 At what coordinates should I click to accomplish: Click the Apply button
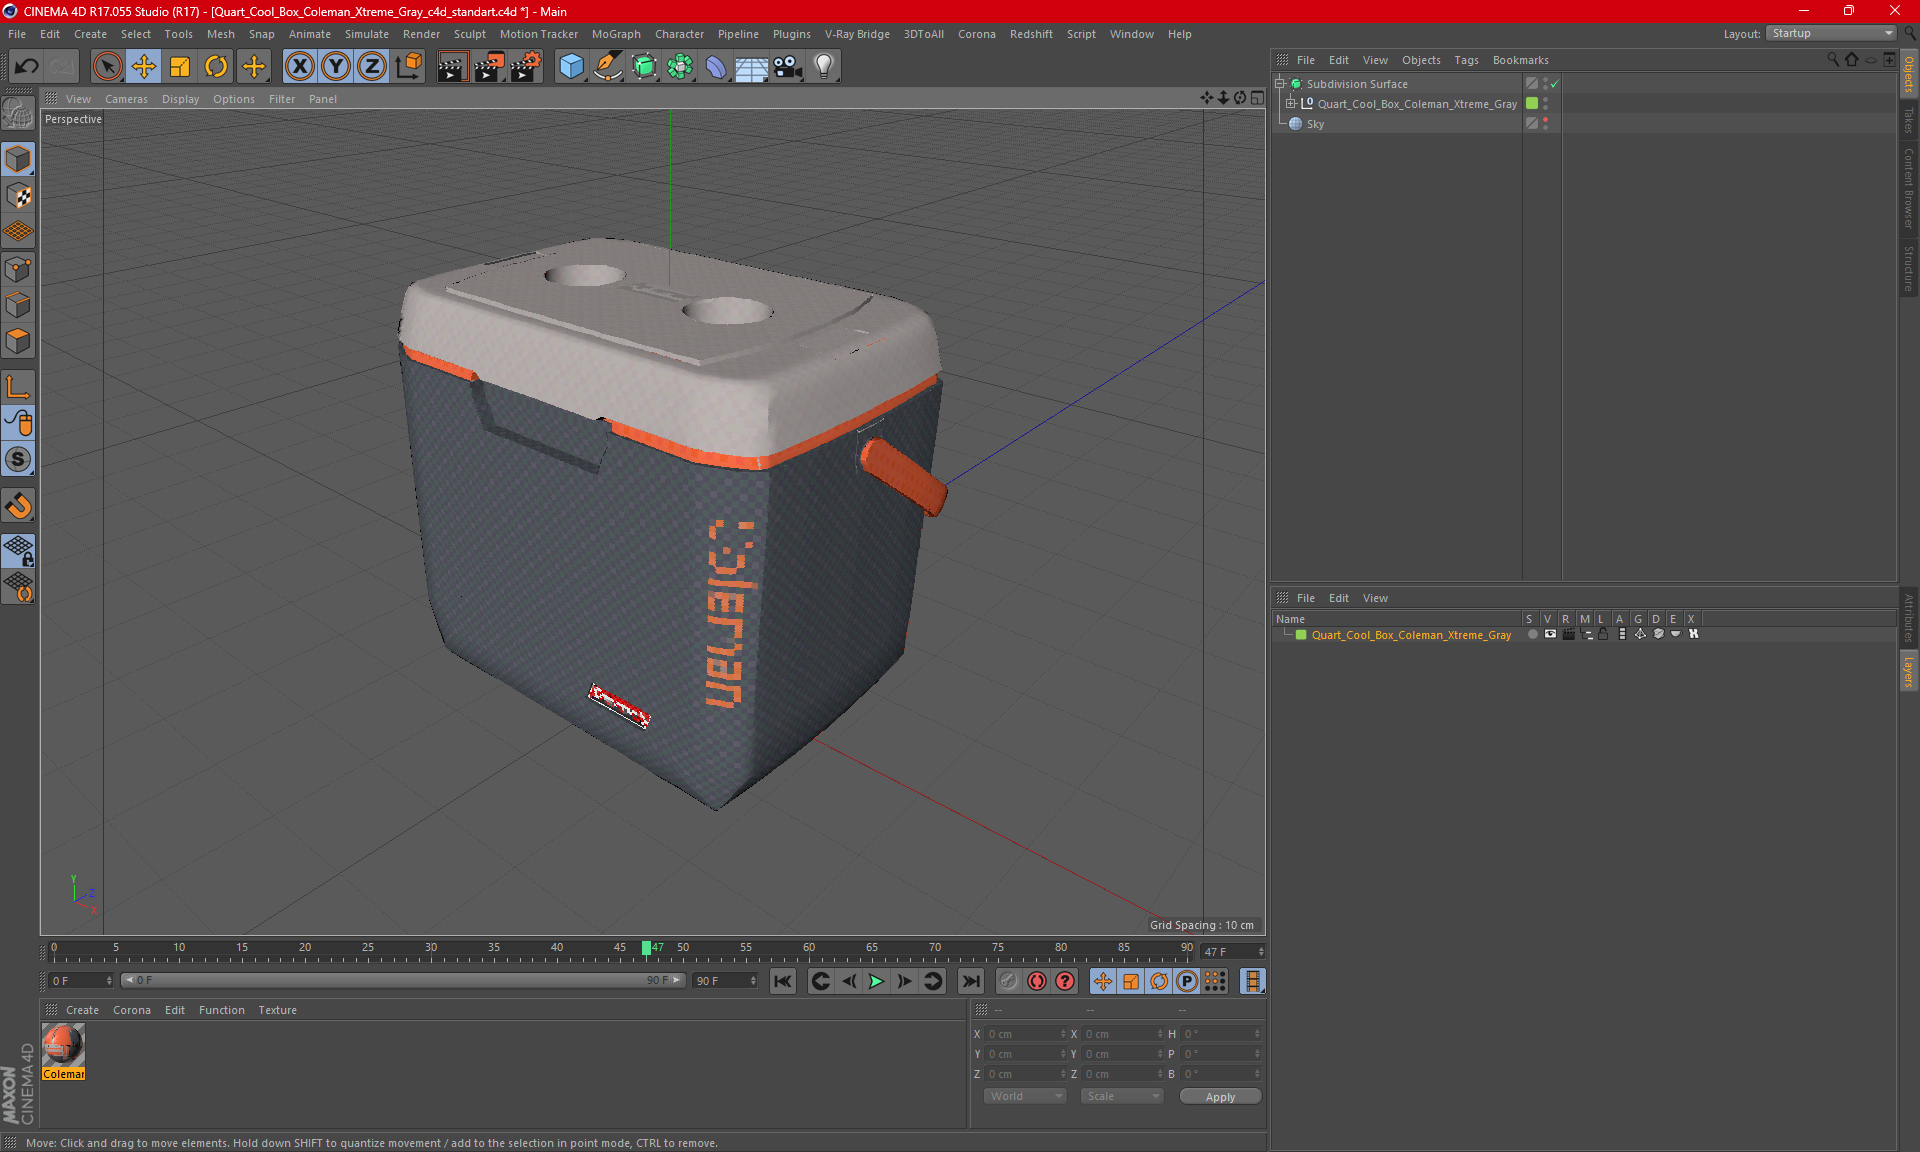[1220, 1097]
